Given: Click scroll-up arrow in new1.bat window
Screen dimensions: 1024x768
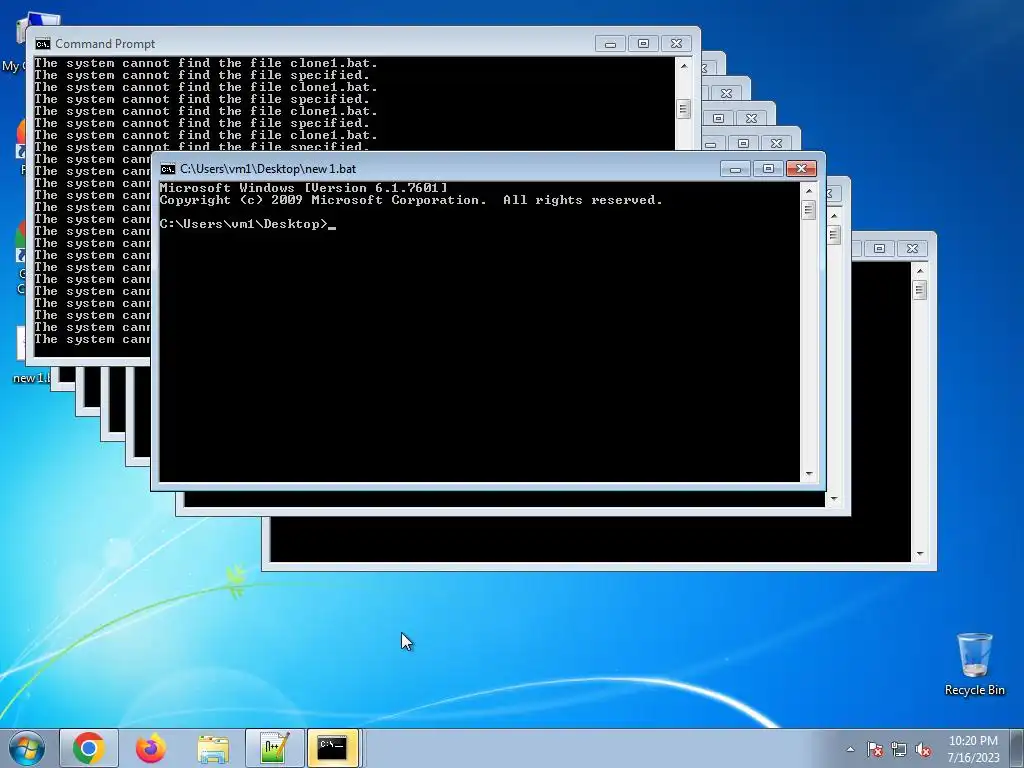Looking at the screenshot, I should pyautogui.click(x=808, y=191).
